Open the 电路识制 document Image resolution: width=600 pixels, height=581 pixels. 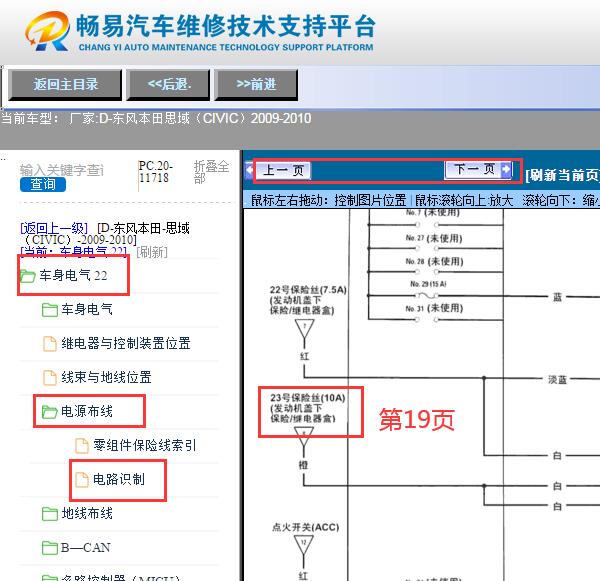(119, 479)
